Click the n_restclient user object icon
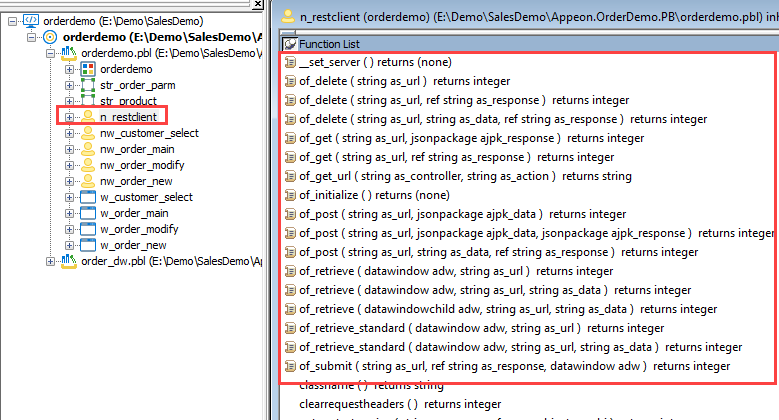 88,117
